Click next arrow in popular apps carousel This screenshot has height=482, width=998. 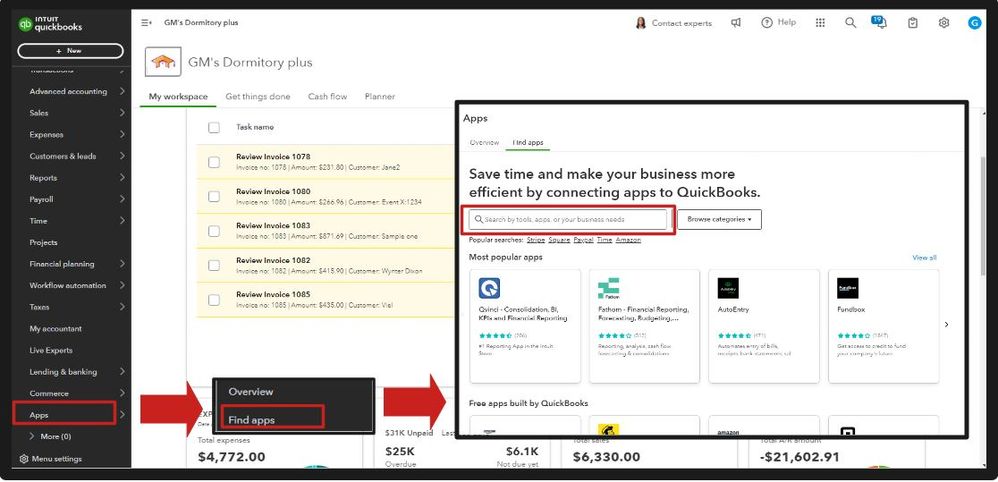click(946, 324)
